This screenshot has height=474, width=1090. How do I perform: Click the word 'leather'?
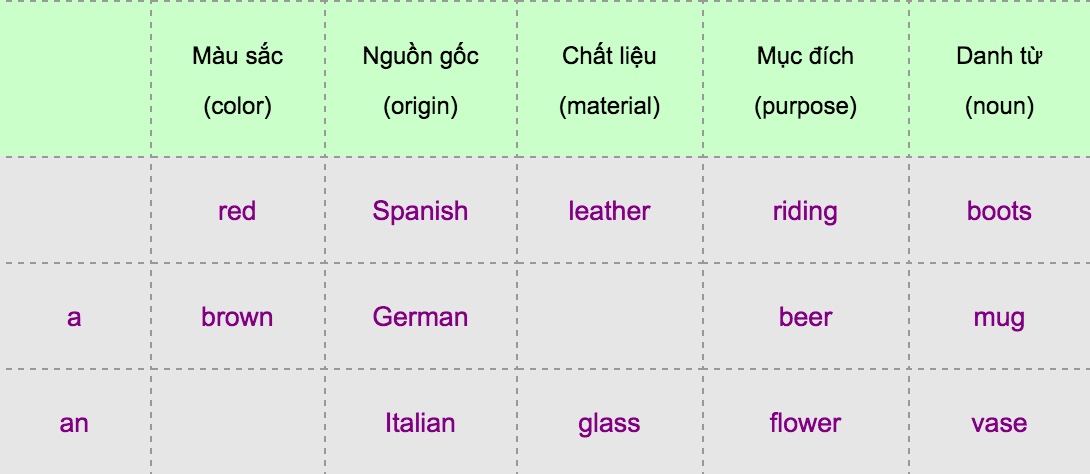[x=609, y=211]
